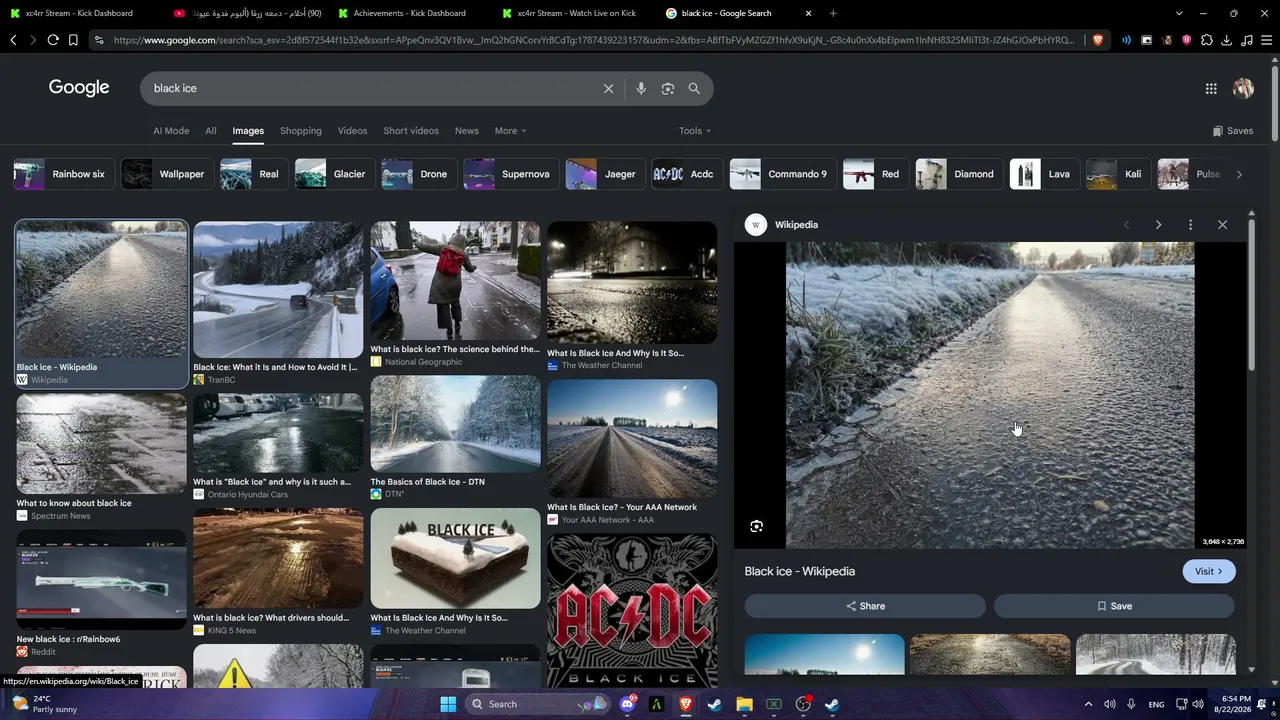This screenshot has width=1280, height=720.
Task: Switch to the xc4rr Stream Kick Dashboard browser tab
Action: (x=80, y=13)
